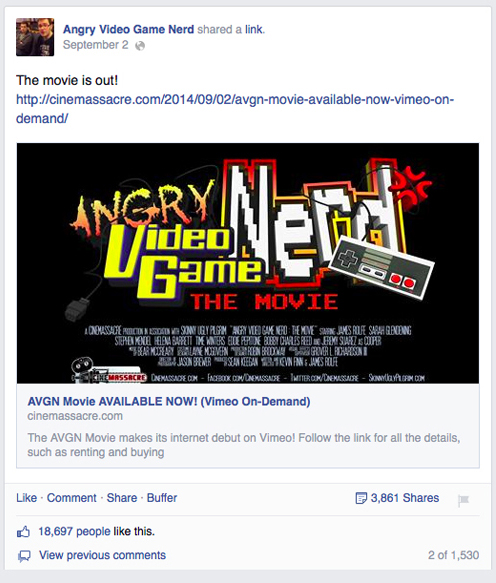Like the post
The image size is (496, 583).
(x=26, y=498)
